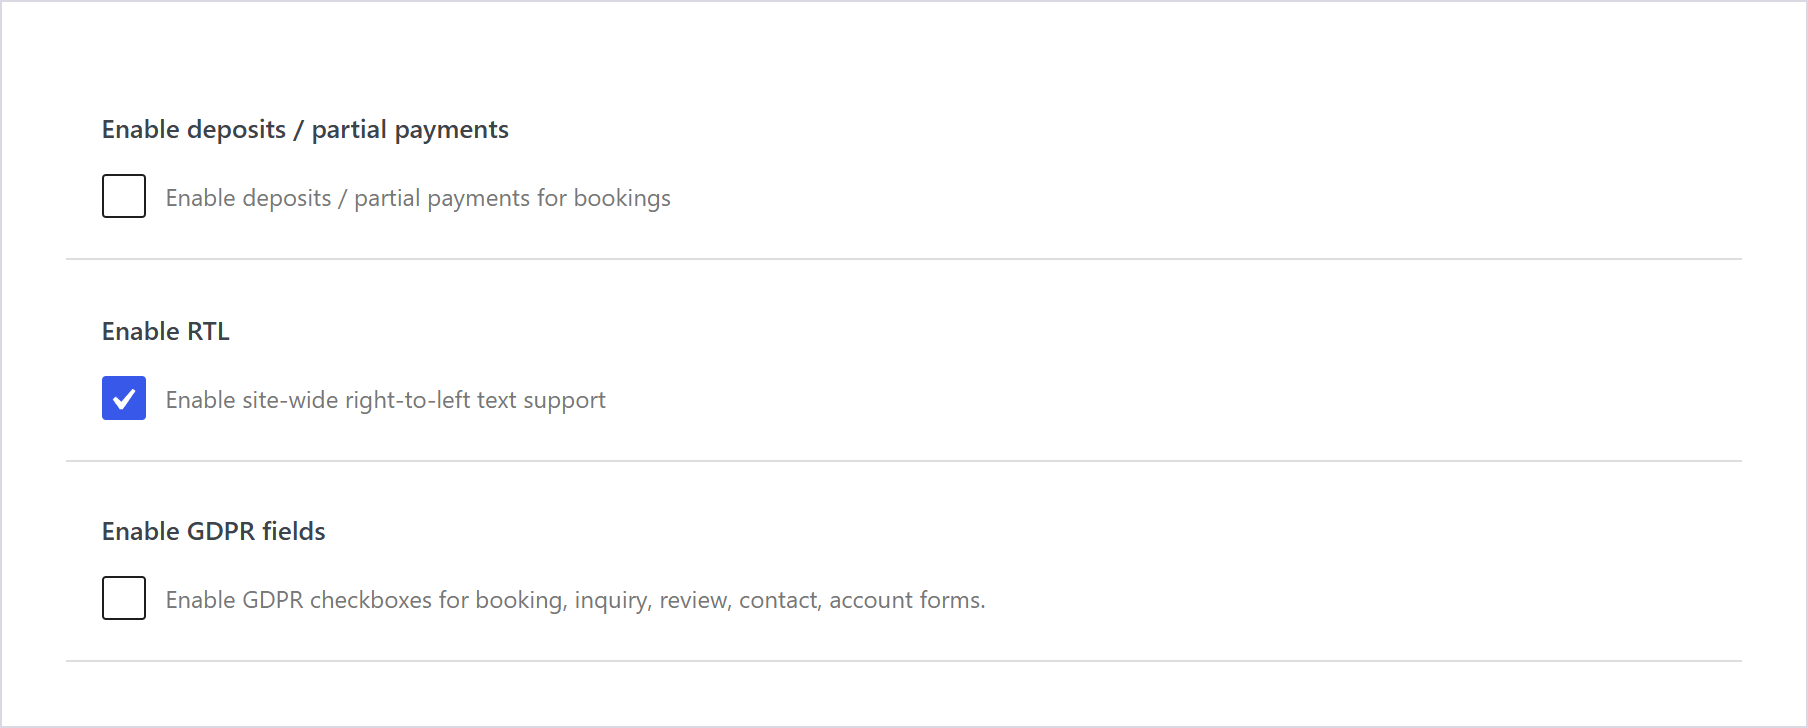Screen dimensions: 1808x728
Task: Uncheck the Enable RTL checkbox
Action: [x=124, y=398]
